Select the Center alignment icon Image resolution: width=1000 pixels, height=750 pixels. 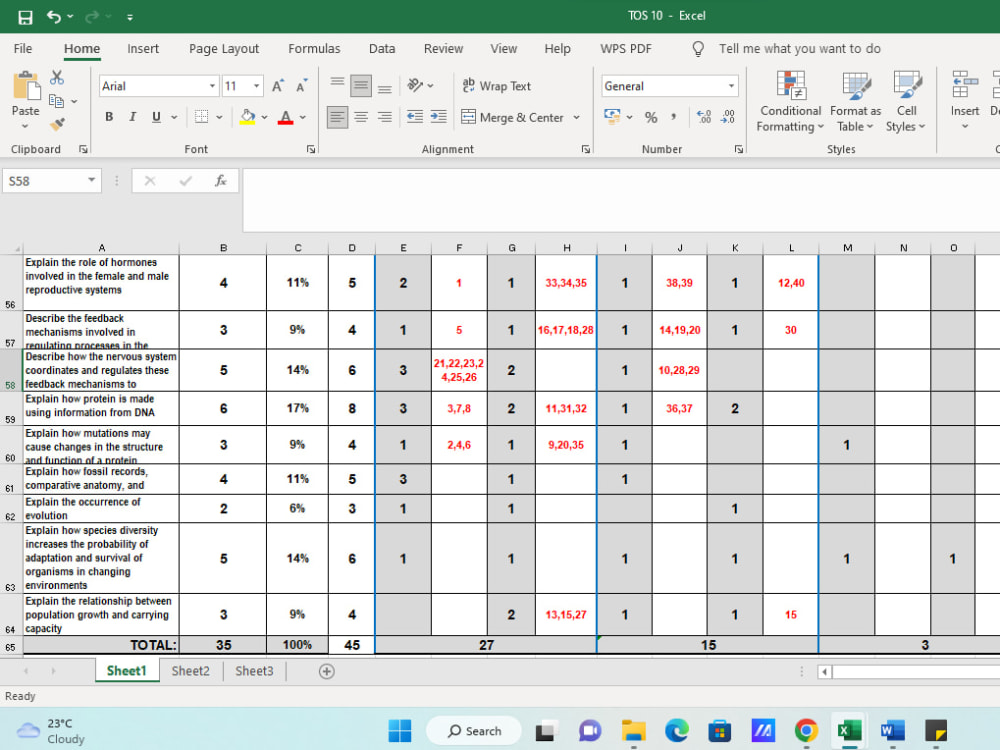point(360,117)
